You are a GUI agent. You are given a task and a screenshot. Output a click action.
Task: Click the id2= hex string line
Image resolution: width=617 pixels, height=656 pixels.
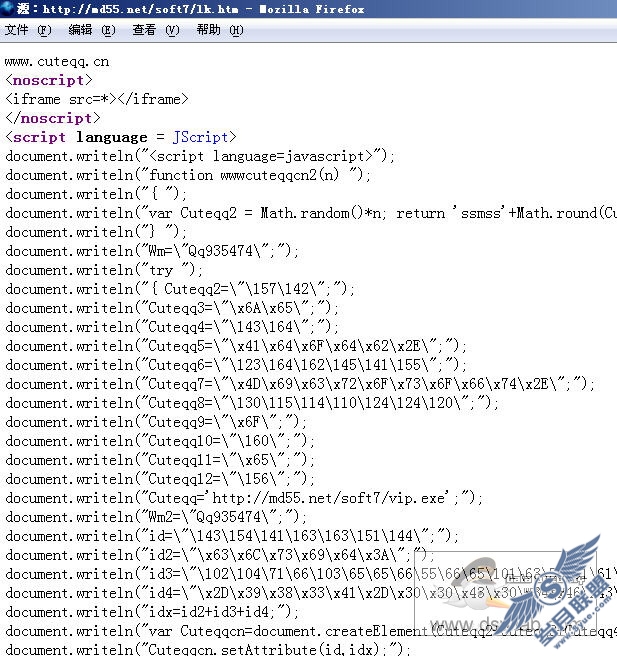point(220,555)
